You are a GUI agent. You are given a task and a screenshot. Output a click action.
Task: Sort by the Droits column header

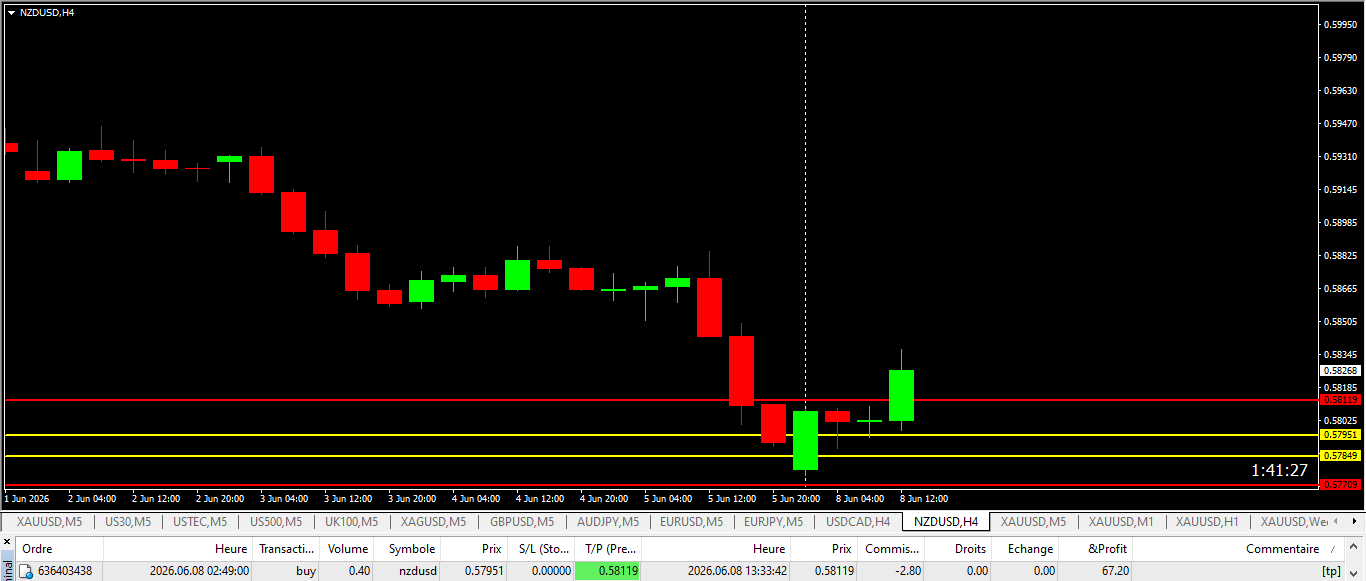pos(960,549)
